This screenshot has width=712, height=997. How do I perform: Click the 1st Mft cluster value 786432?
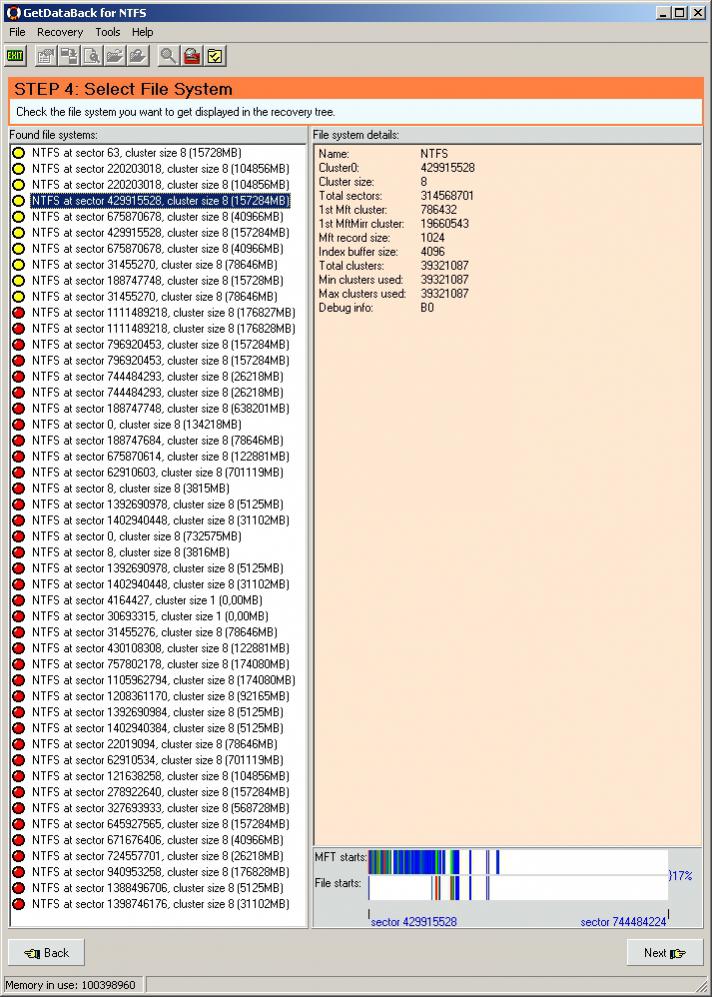(438, 210)
